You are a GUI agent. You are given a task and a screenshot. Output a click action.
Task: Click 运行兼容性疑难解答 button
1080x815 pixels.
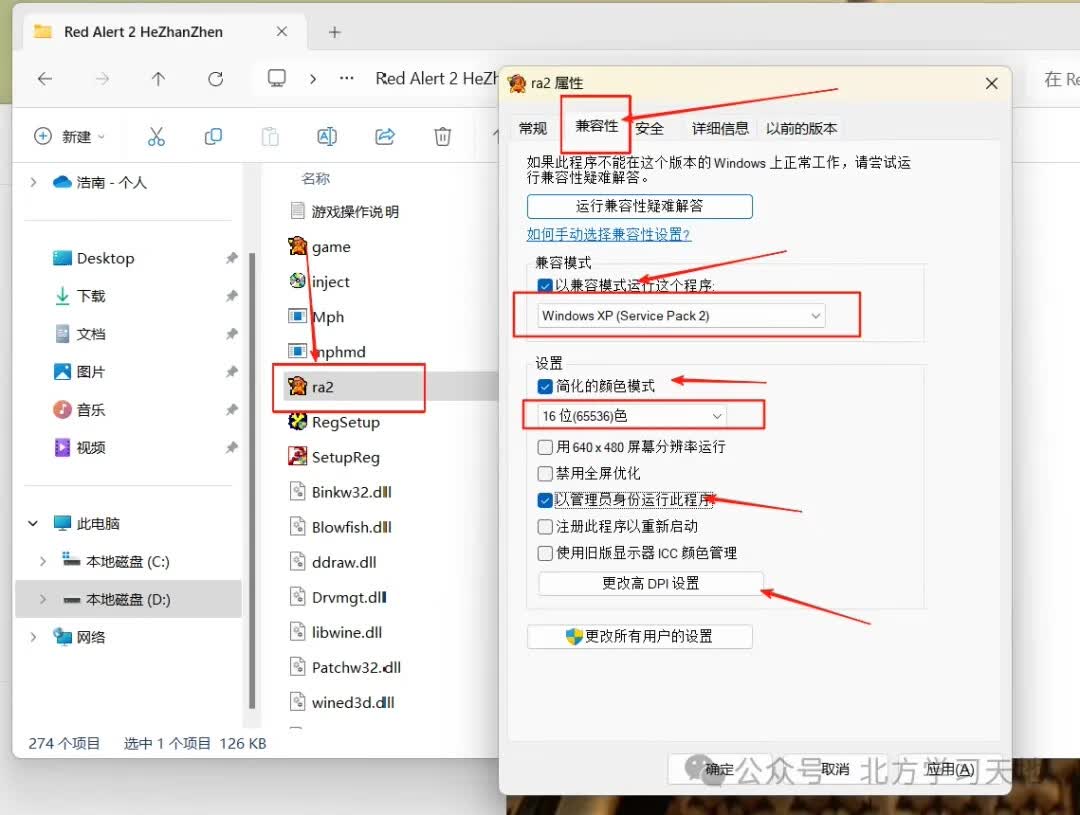click(x=639, y=206)
